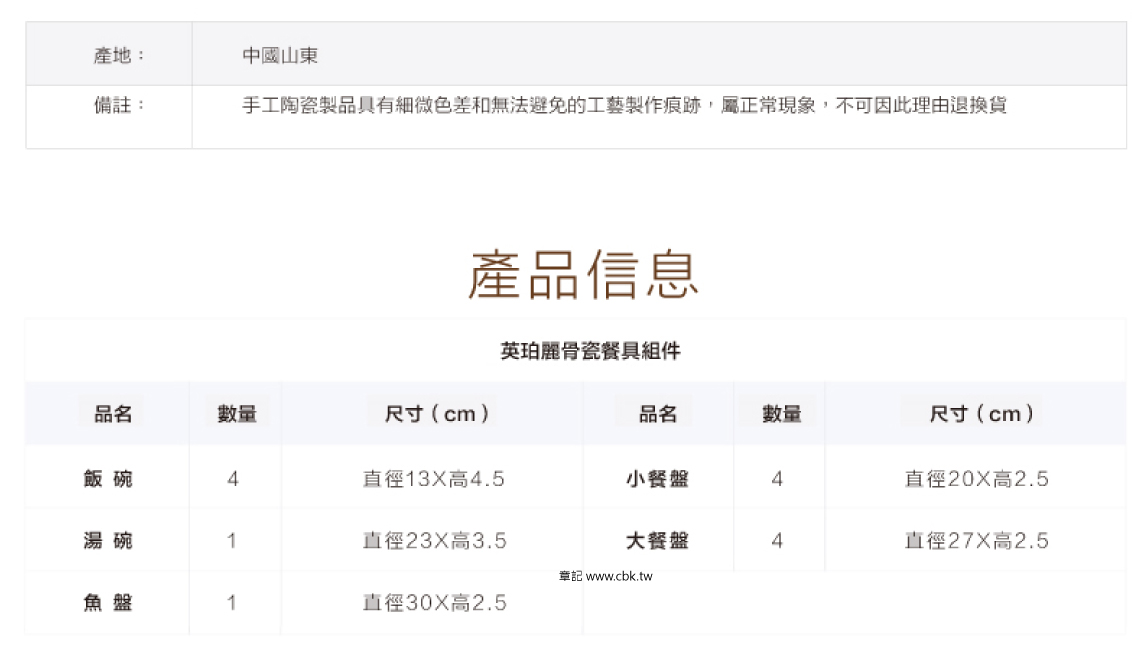1141x654 pixels.
Task: Click the 大餐盤 item name
Action: click(x=657, y=541)
